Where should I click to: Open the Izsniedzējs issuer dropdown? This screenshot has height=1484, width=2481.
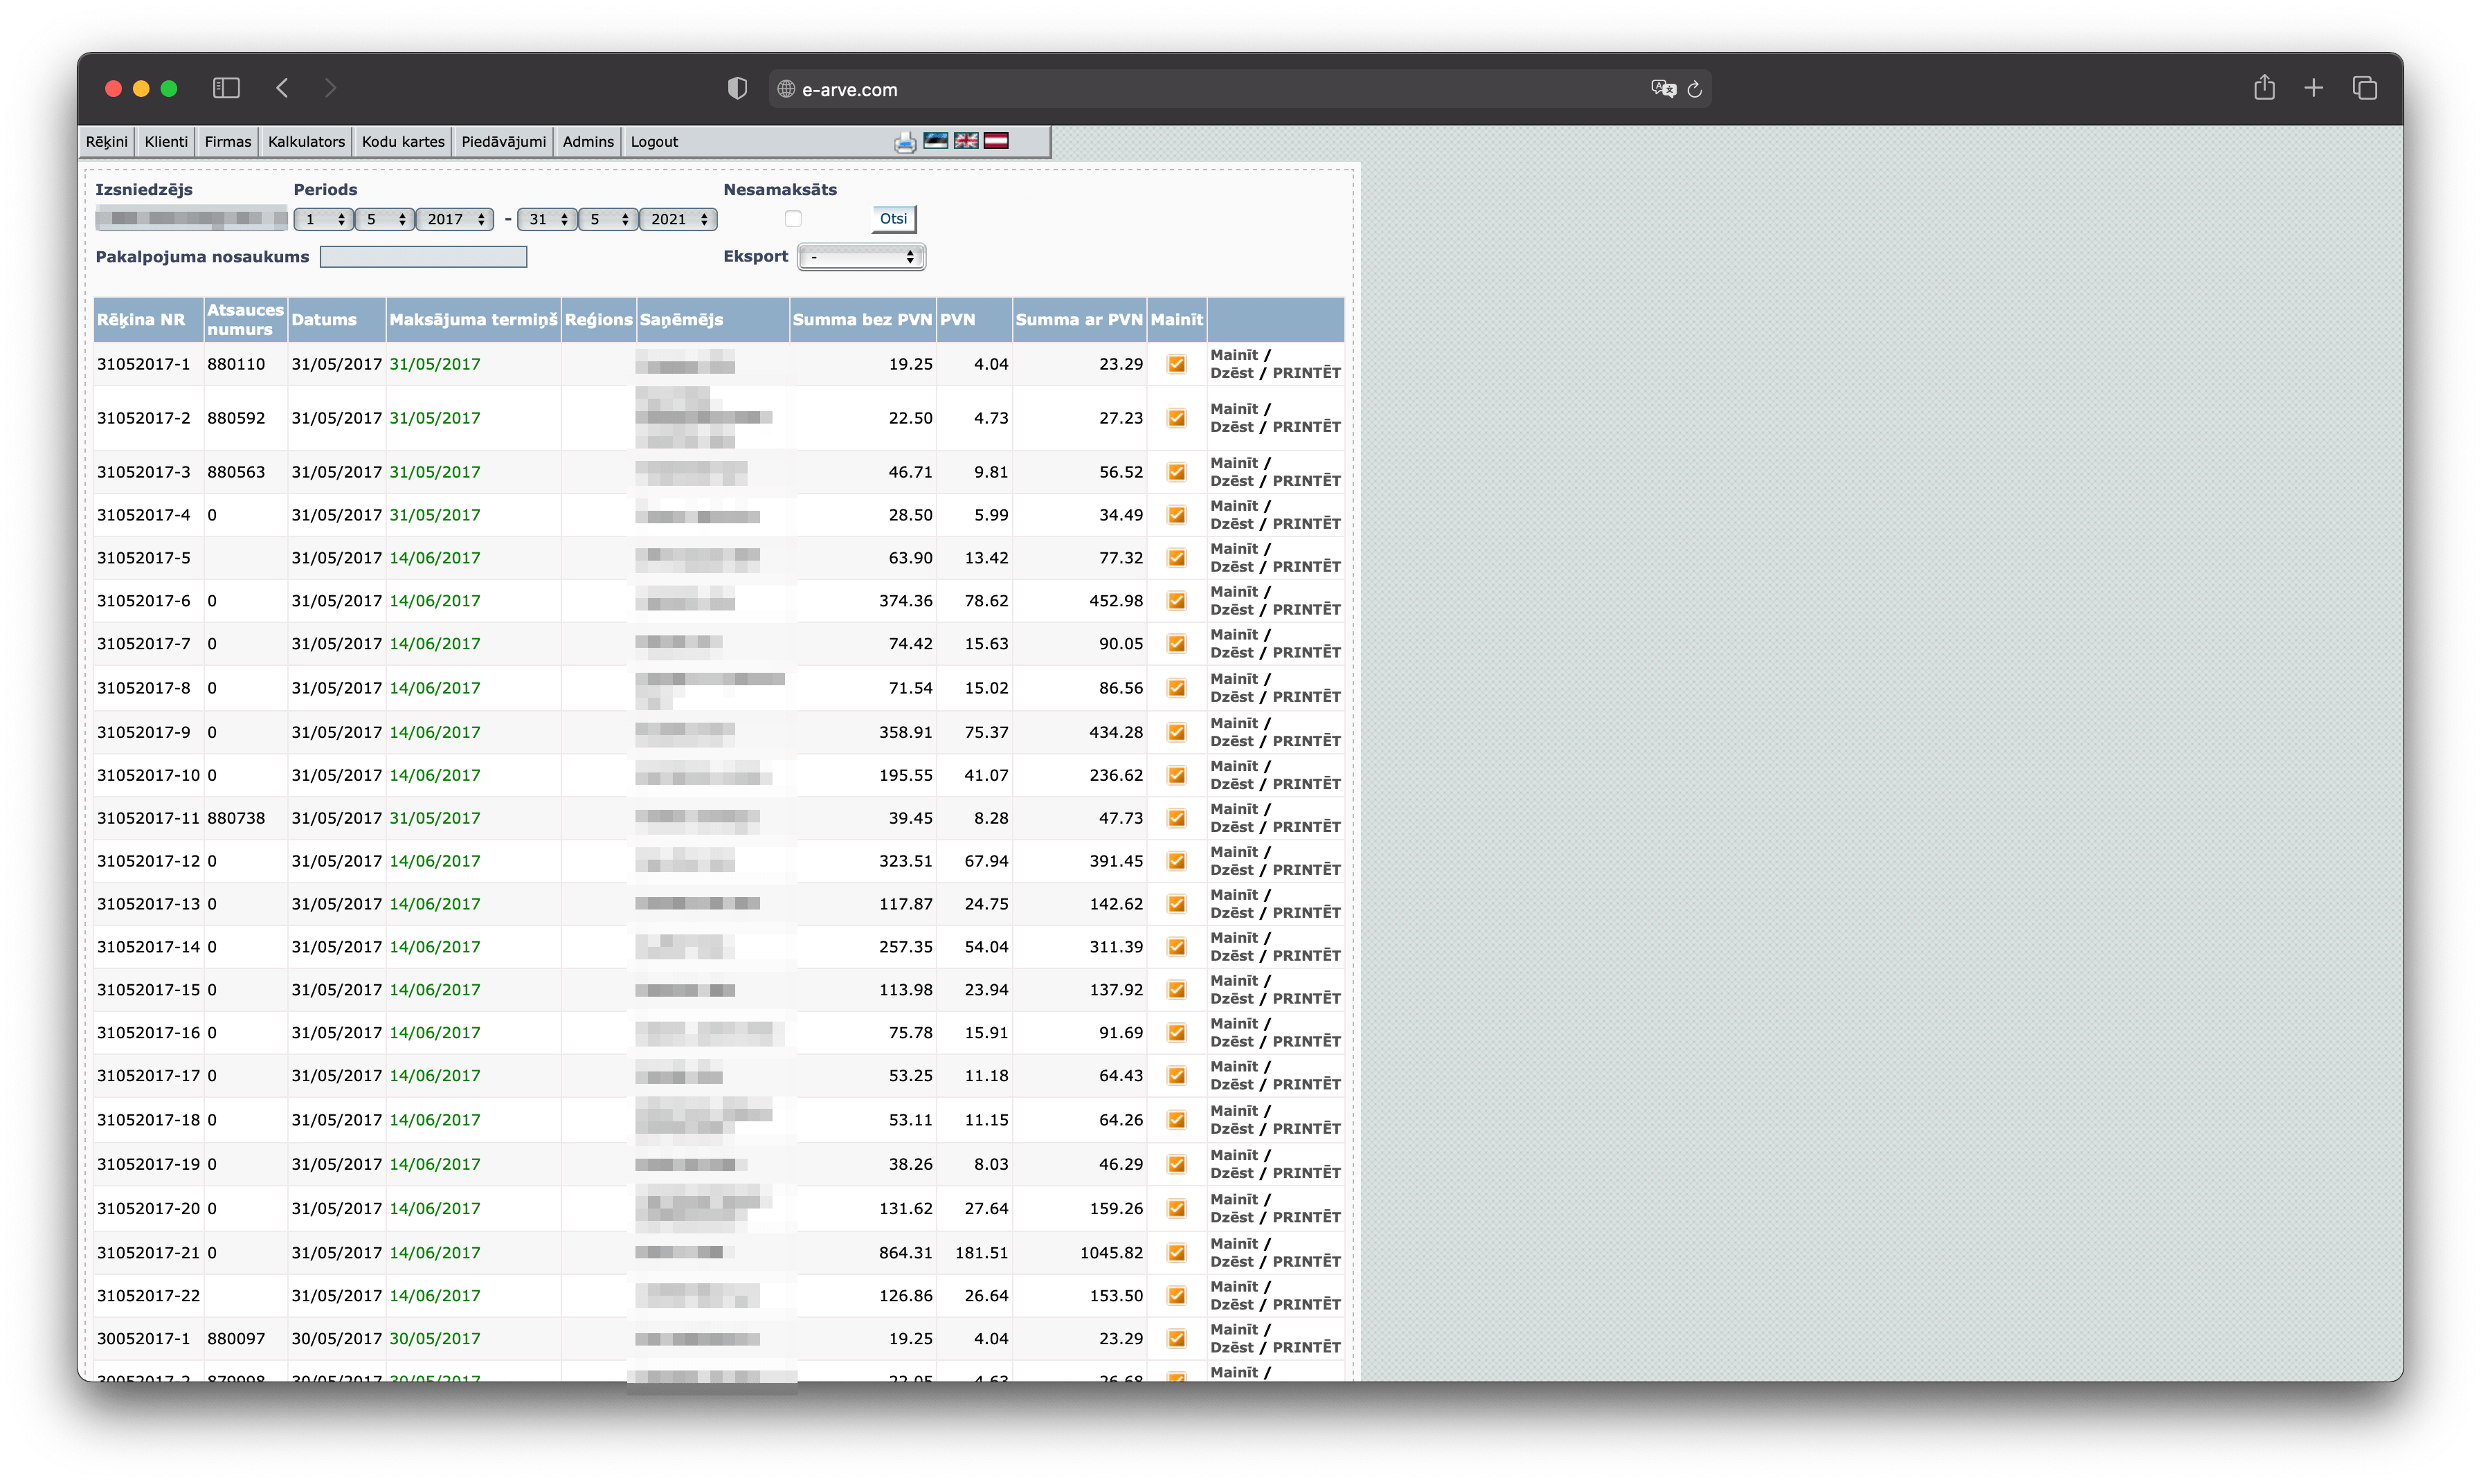tap(191, 218)
